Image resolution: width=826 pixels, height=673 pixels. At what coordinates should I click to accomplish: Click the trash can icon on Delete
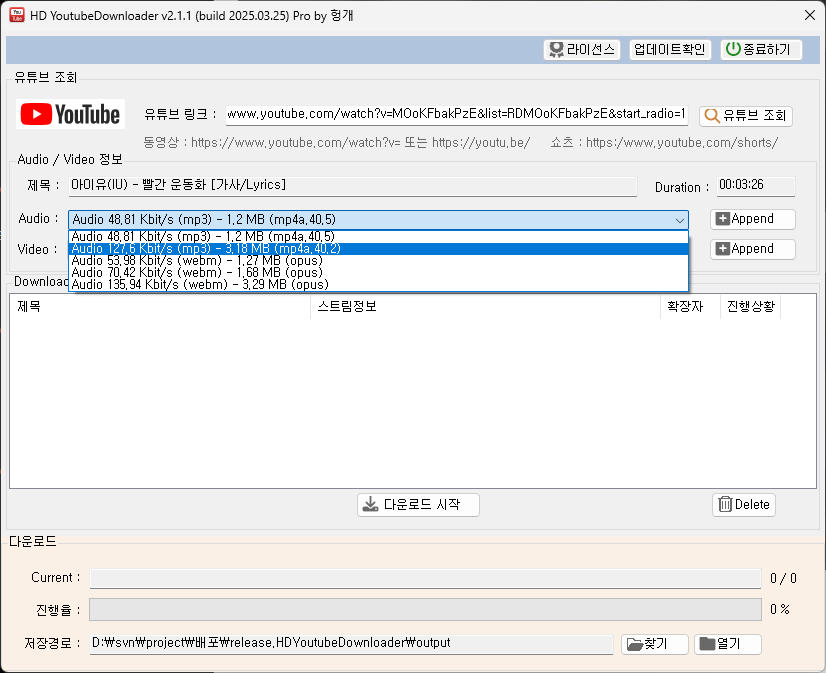pyautogui.click(x=725, y=504)
